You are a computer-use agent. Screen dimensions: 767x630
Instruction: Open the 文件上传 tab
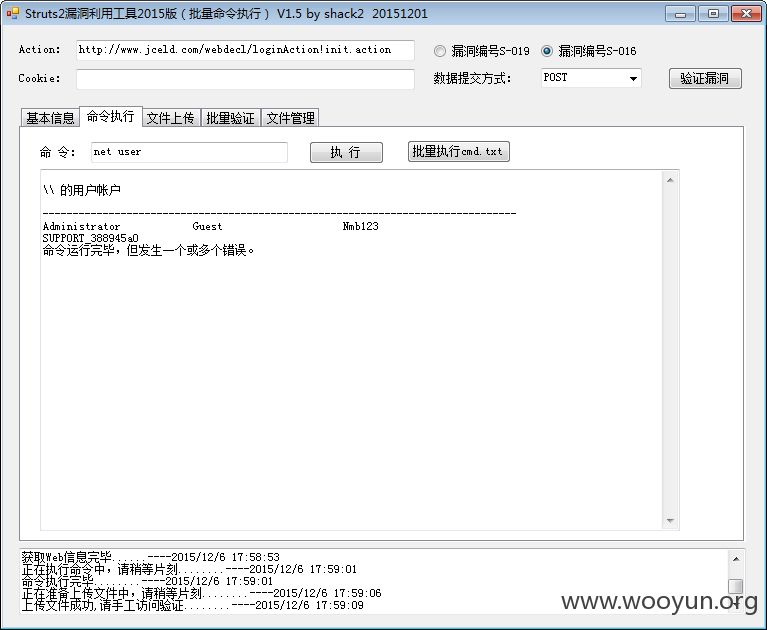pyautogui.click(x=171, y=118)
